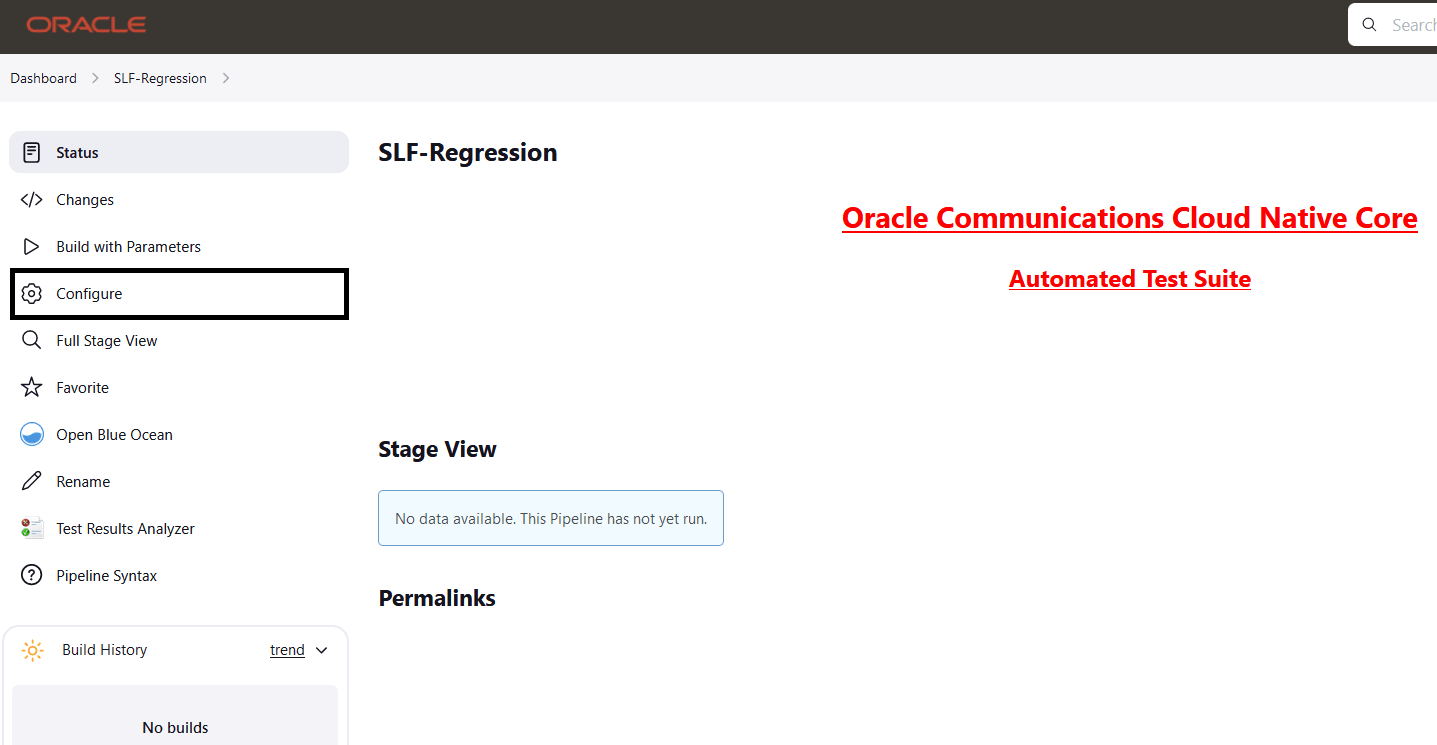1437x745 pixels.
Task: Click the Build History sun status indicator
Action: [x=32, y=650]
